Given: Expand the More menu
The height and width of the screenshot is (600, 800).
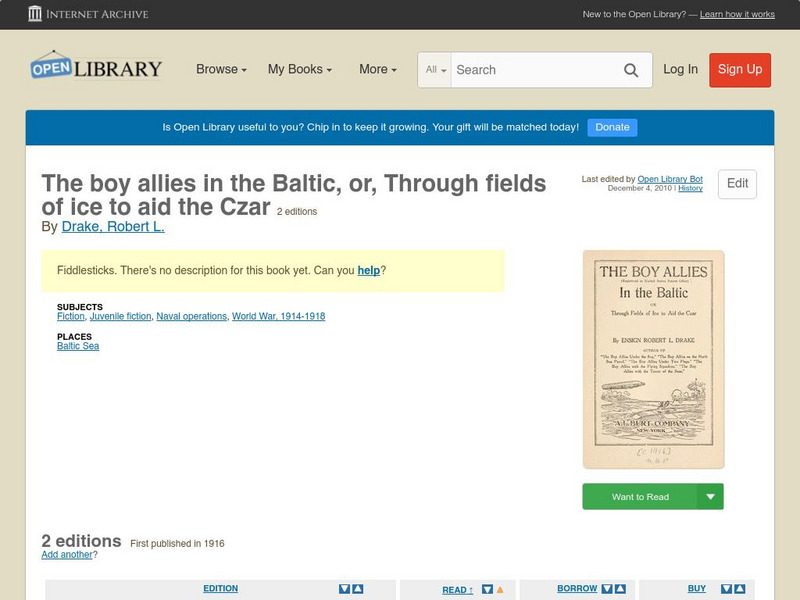Looking at the screenshot, I should tap(376, 69).
